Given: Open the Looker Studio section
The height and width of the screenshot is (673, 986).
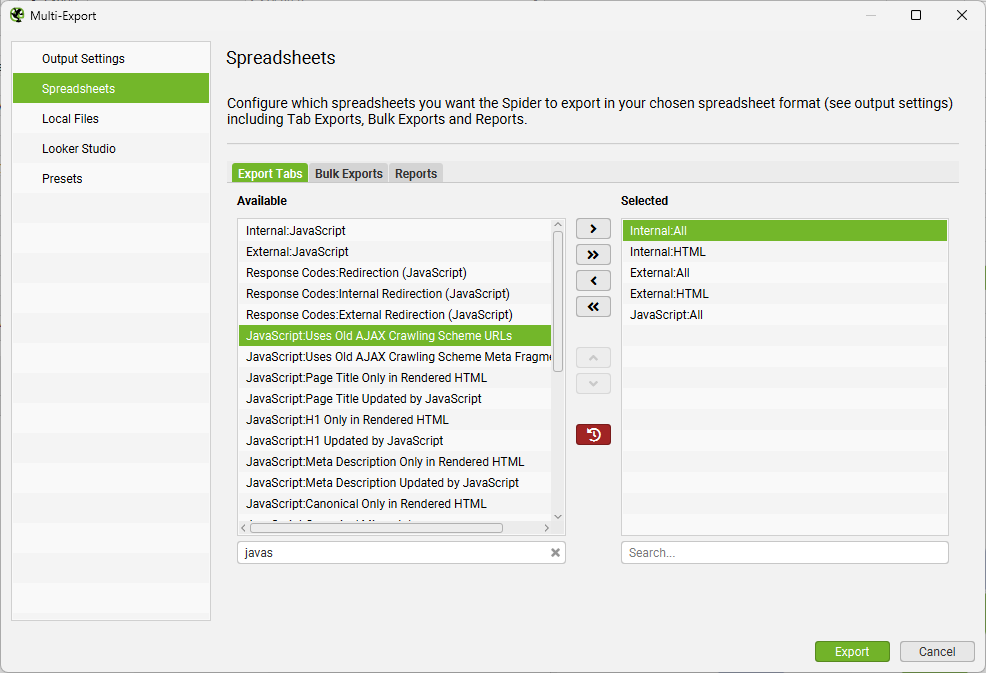Looking at the screenshot, I should 79,149.
